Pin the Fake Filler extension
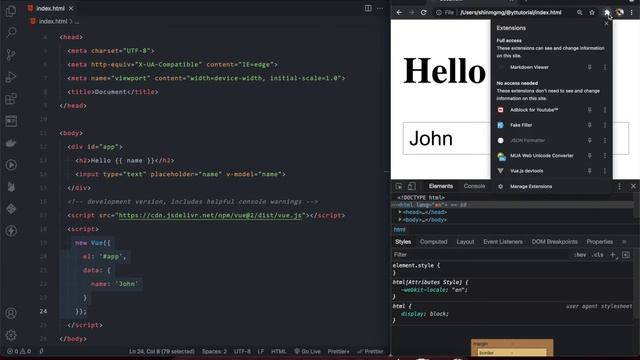Viewport: 640px width, 360px height. pyautogui.click(x=589, y=125)
